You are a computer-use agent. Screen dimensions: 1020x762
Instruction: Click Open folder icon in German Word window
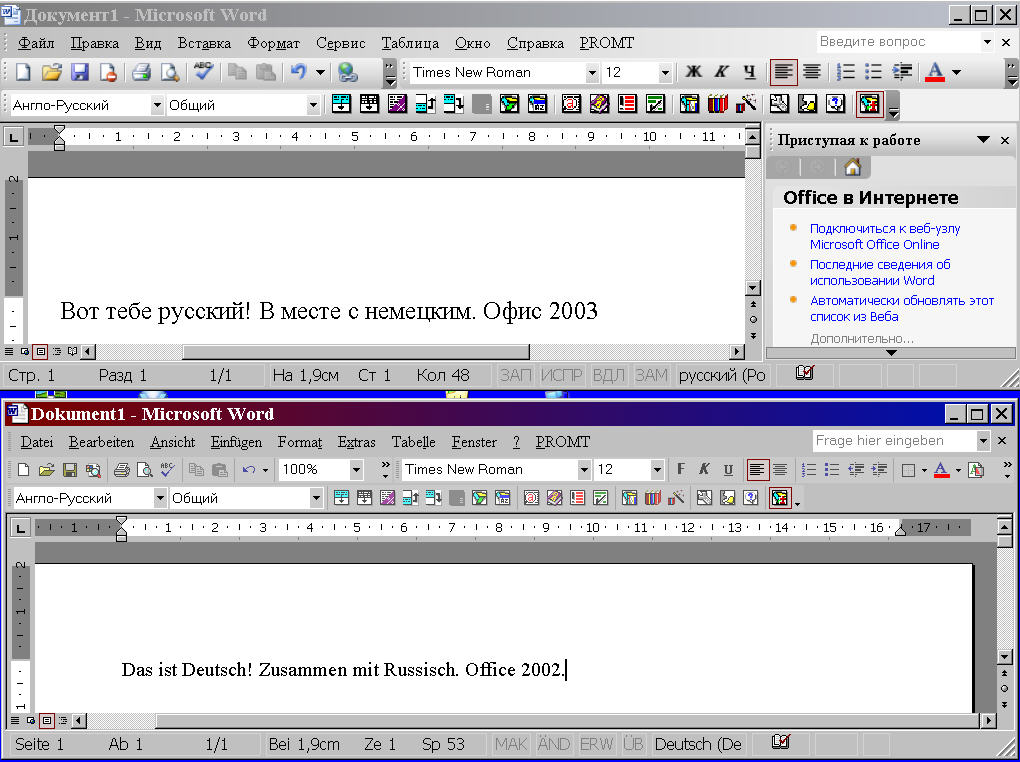tap(46, 470)
